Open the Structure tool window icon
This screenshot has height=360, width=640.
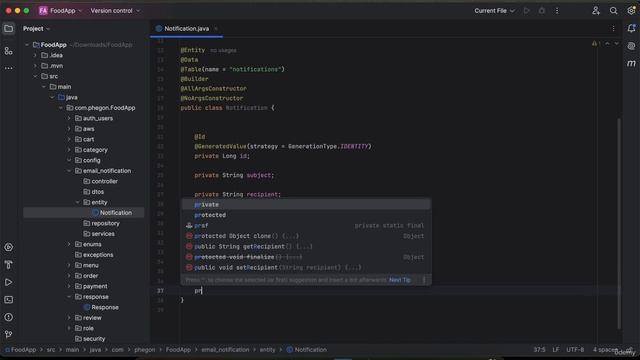[9, 51]
